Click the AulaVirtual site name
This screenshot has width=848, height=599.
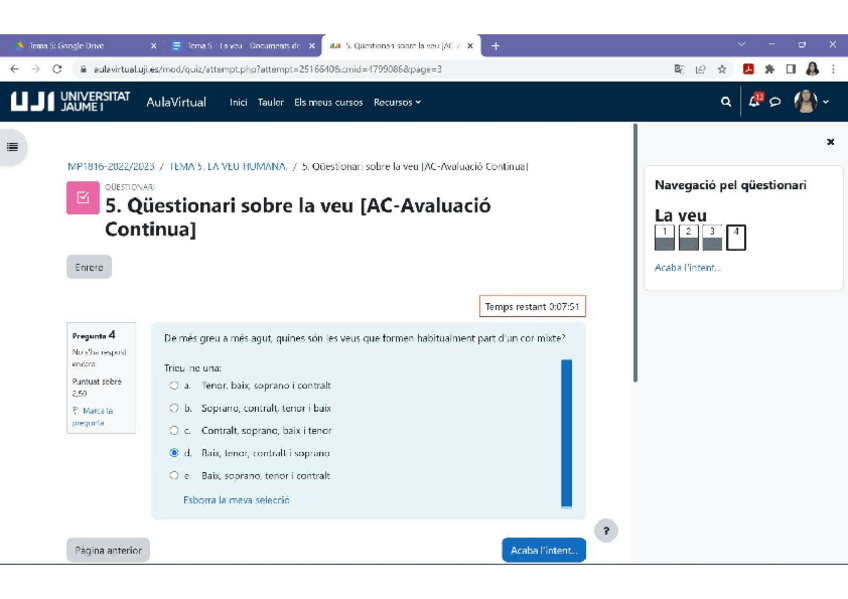pyautogui.click(x=176, y=102)
